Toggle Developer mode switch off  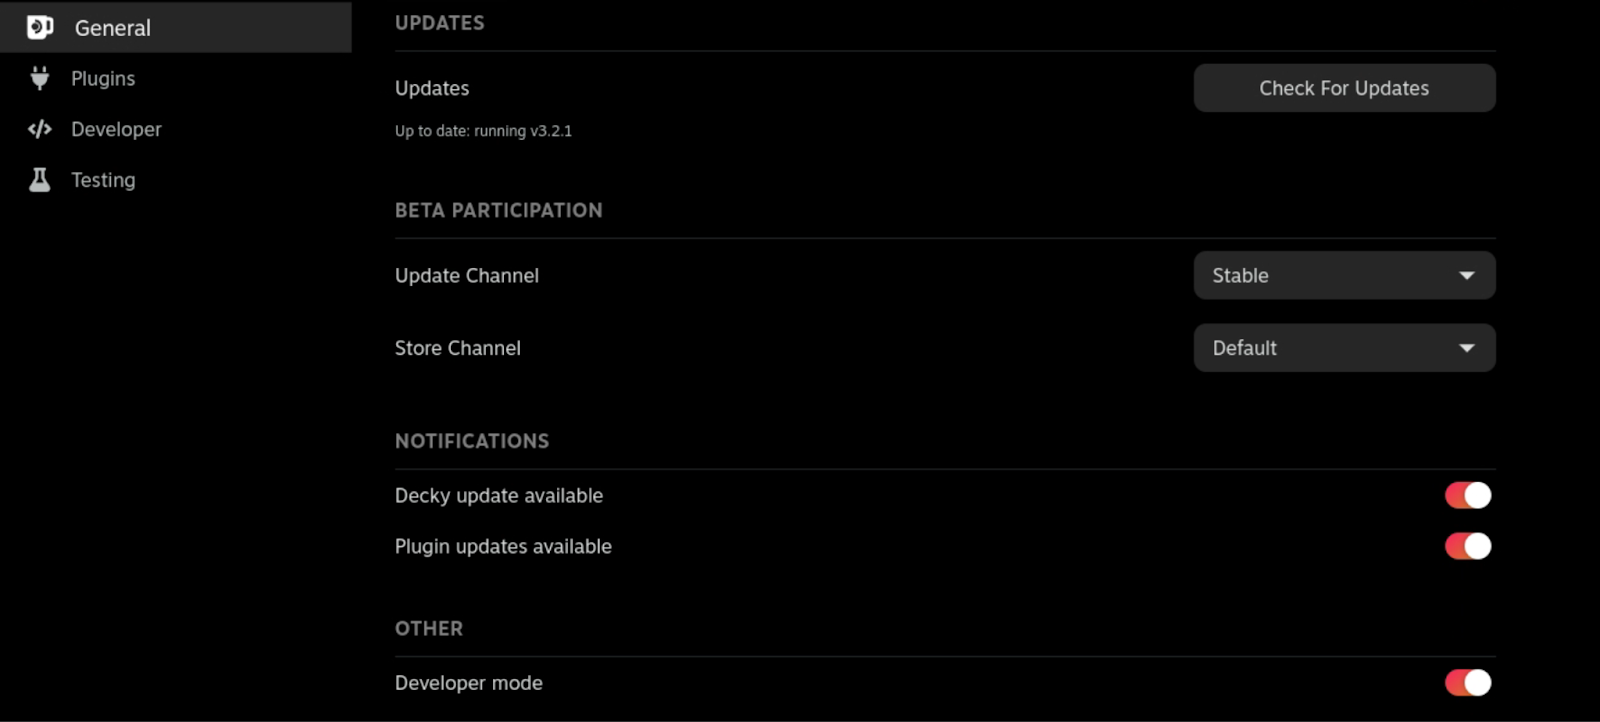point(1467,682)
